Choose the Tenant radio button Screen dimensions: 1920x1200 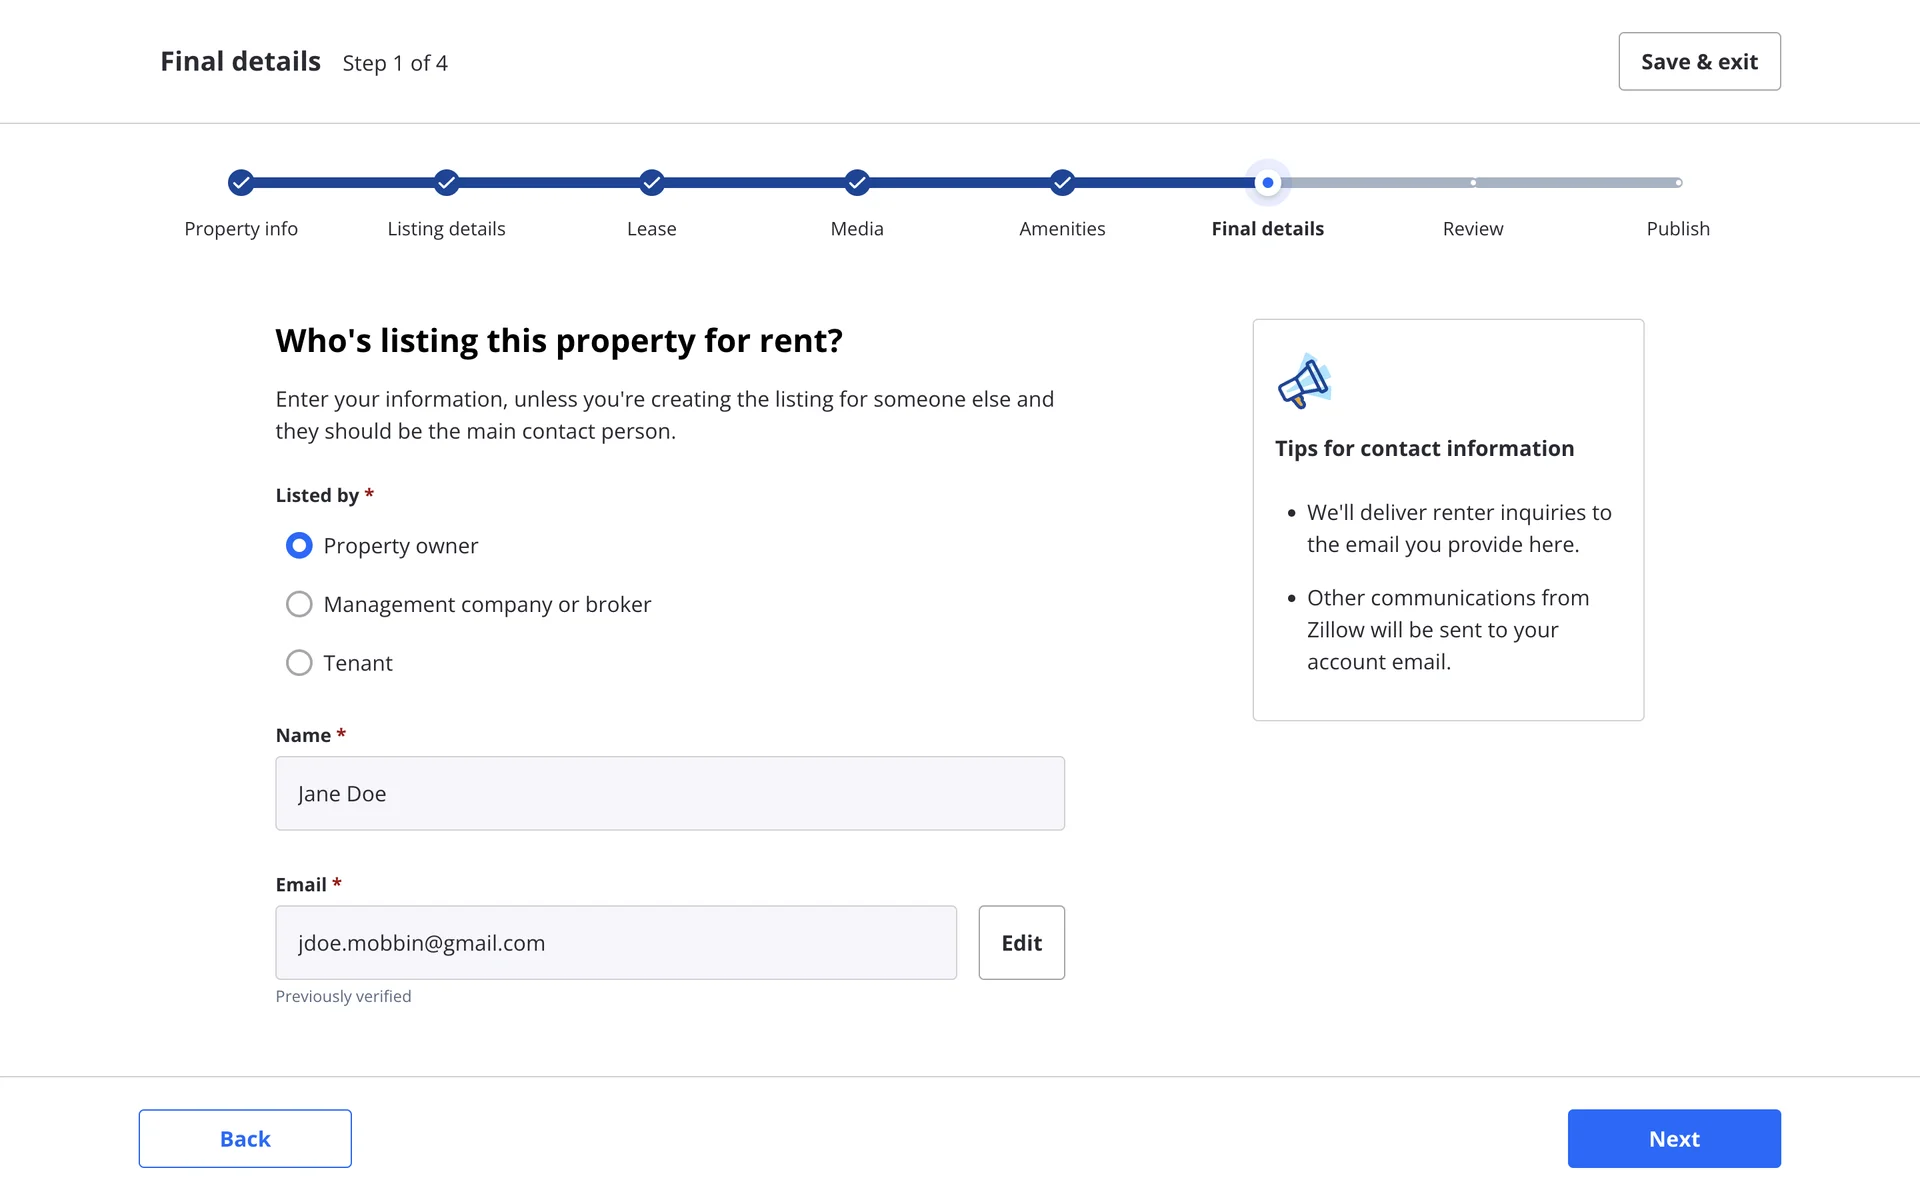(x=299, y=663)
